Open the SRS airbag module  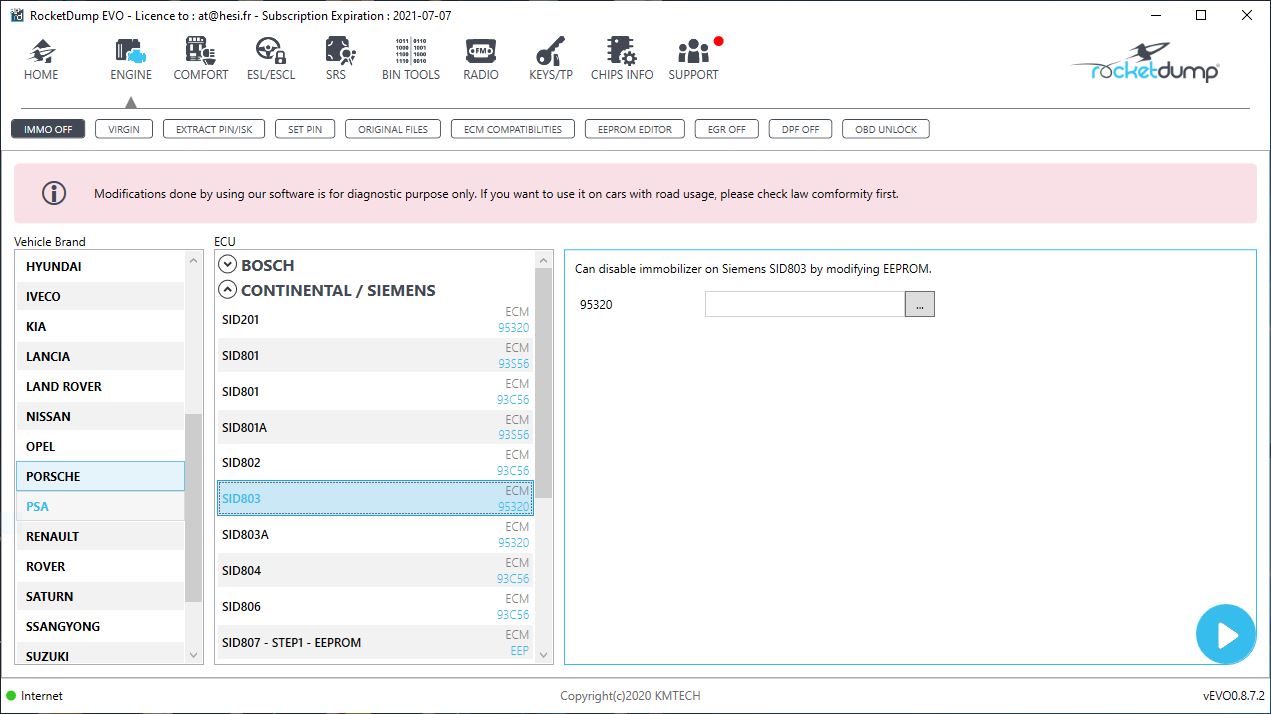tap(337, 57)
